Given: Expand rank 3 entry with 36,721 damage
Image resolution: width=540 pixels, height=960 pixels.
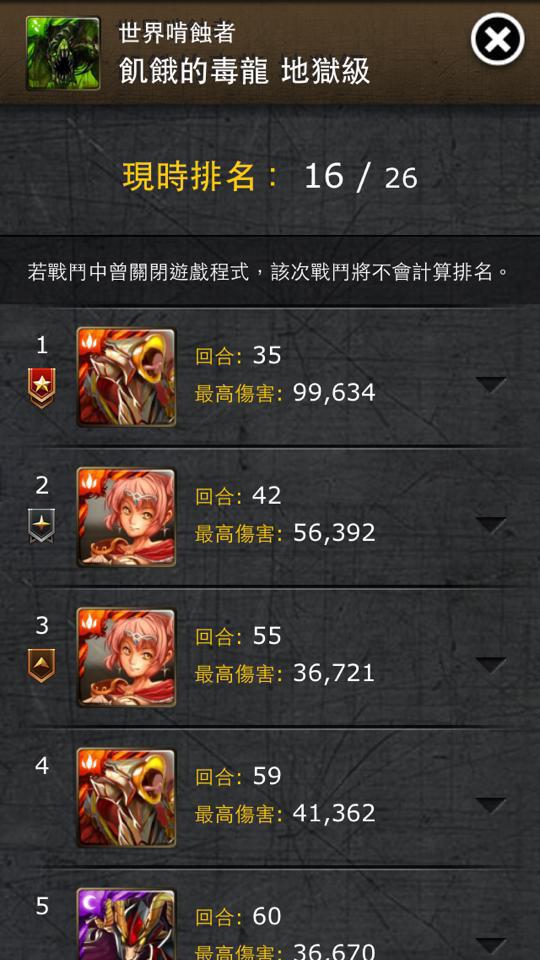Looking at the screenshot, I should point(491,666).
